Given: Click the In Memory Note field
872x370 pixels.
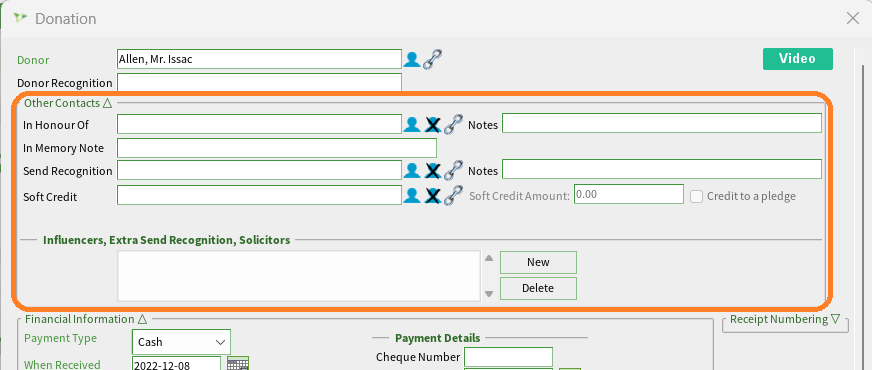Looking at the screenshot, I should (277, 148).
